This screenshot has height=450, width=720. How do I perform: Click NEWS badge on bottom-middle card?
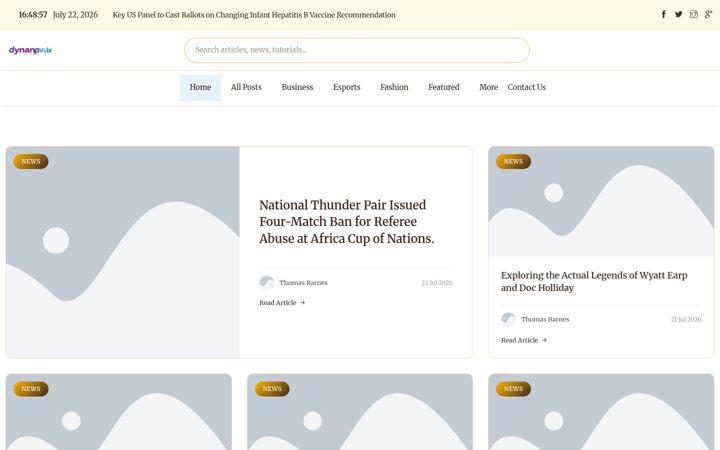coord(272,388)
